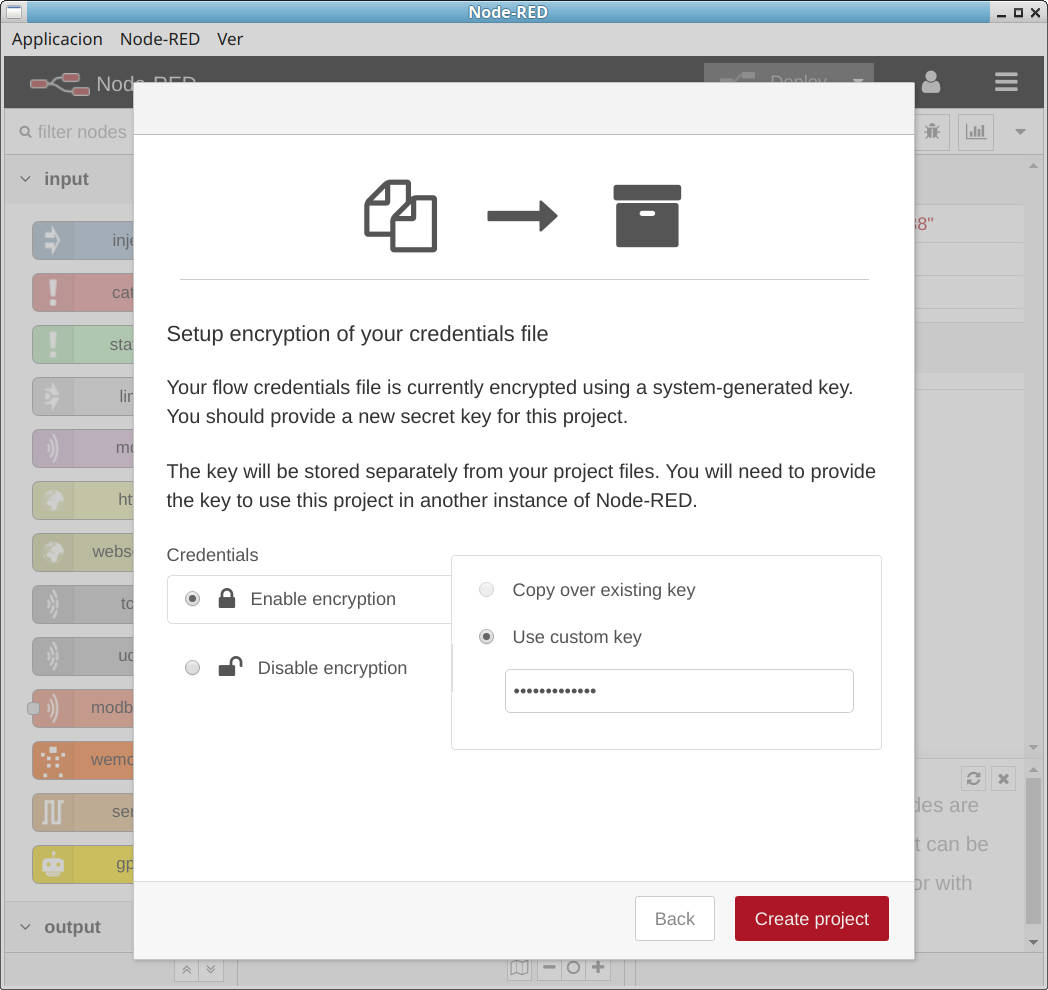Open the sidebar tabs dropdown arrow
The width and height of the screenshot is (1048, 990).
click(1020, 132)
